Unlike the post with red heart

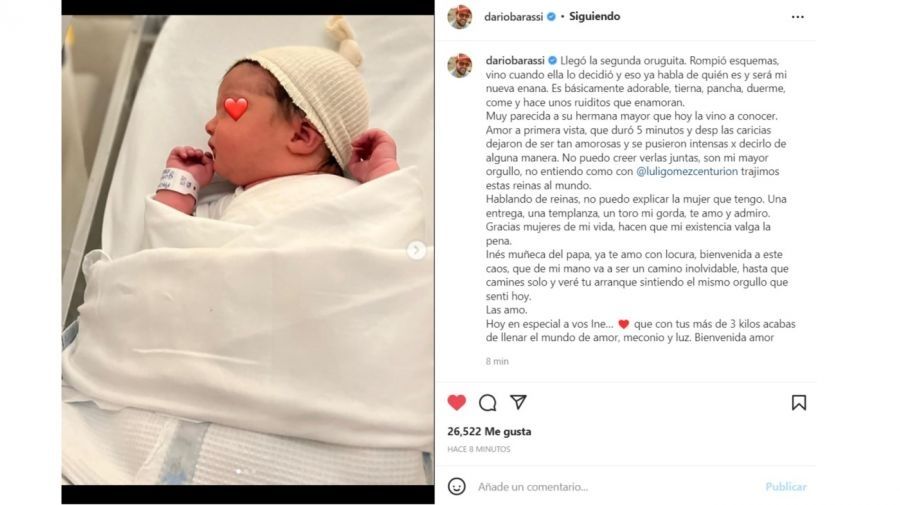tap(457, 402)
